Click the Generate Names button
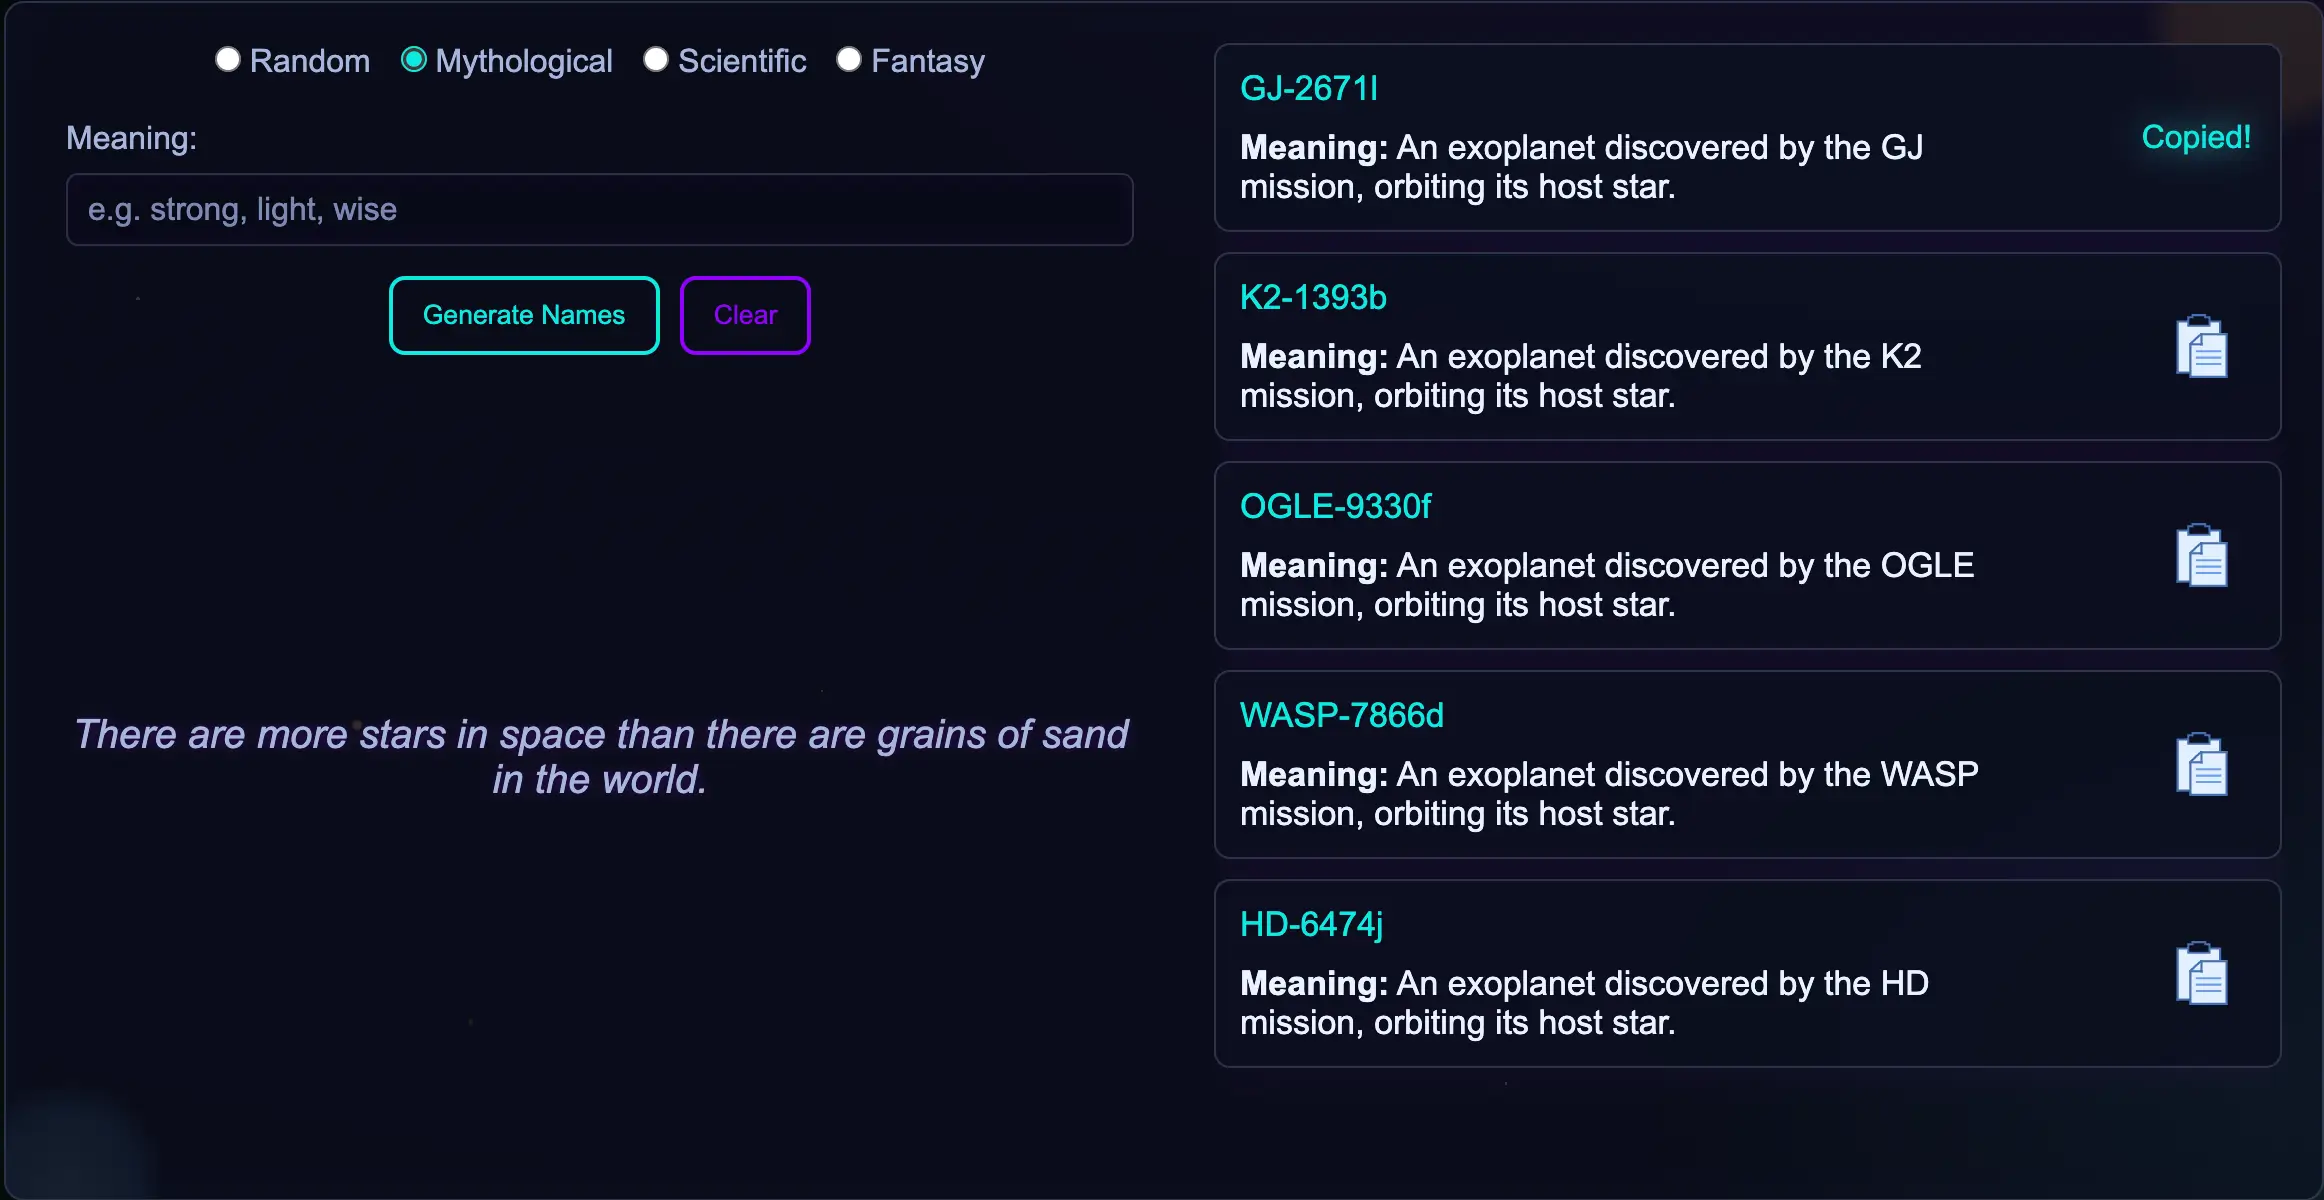 (523, 314)
